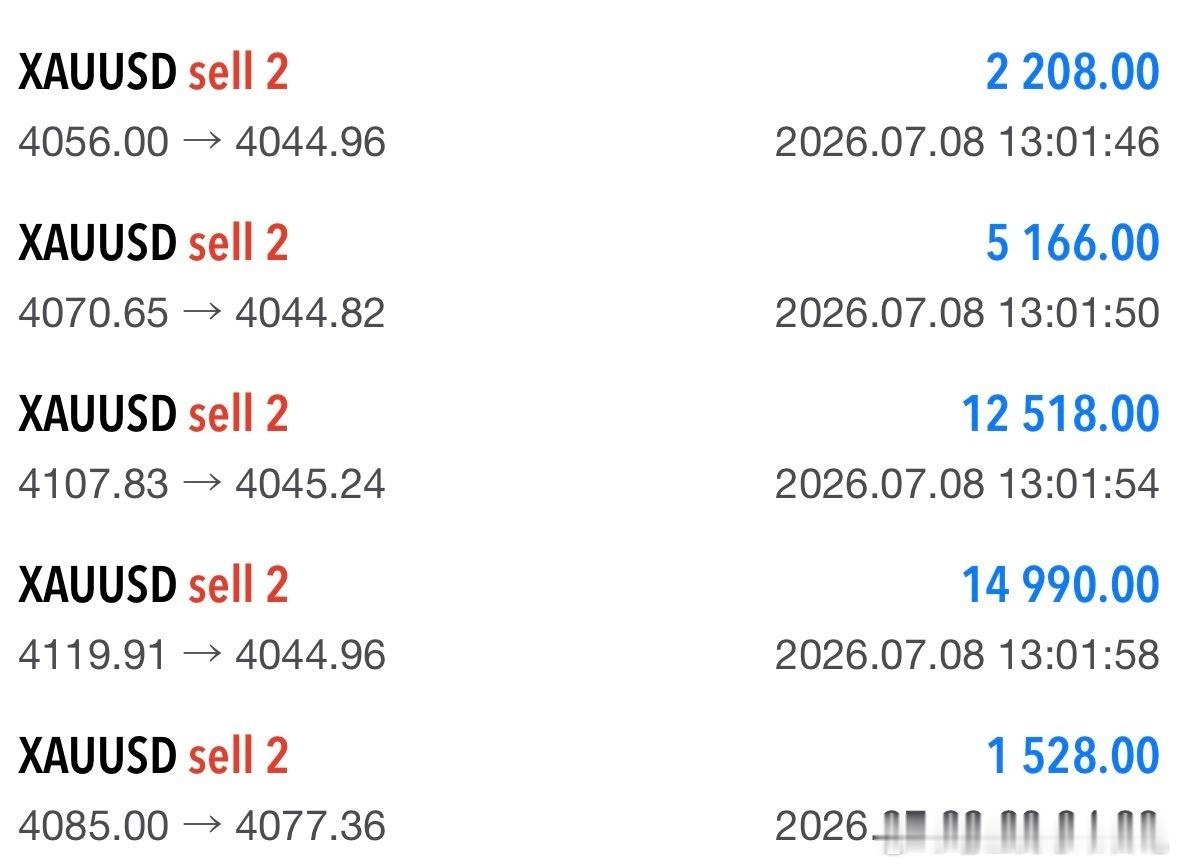The width and height of the screenshot is (1179, 867).
Task: Click the 5 166.00 profit amount
Action: click(x=1072, y=243)
